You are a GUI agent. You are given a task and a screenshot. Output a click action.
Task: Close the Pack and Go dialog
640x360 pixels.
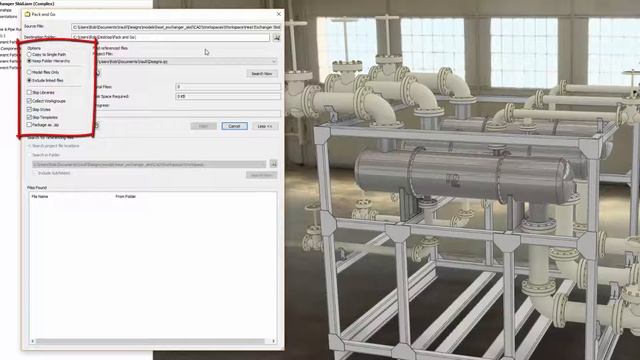pos(279,14)
